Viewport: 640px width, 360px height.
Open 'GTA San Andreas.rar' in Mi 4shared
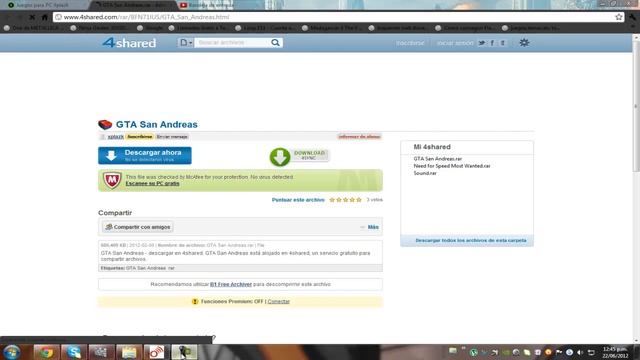[438, 159]
